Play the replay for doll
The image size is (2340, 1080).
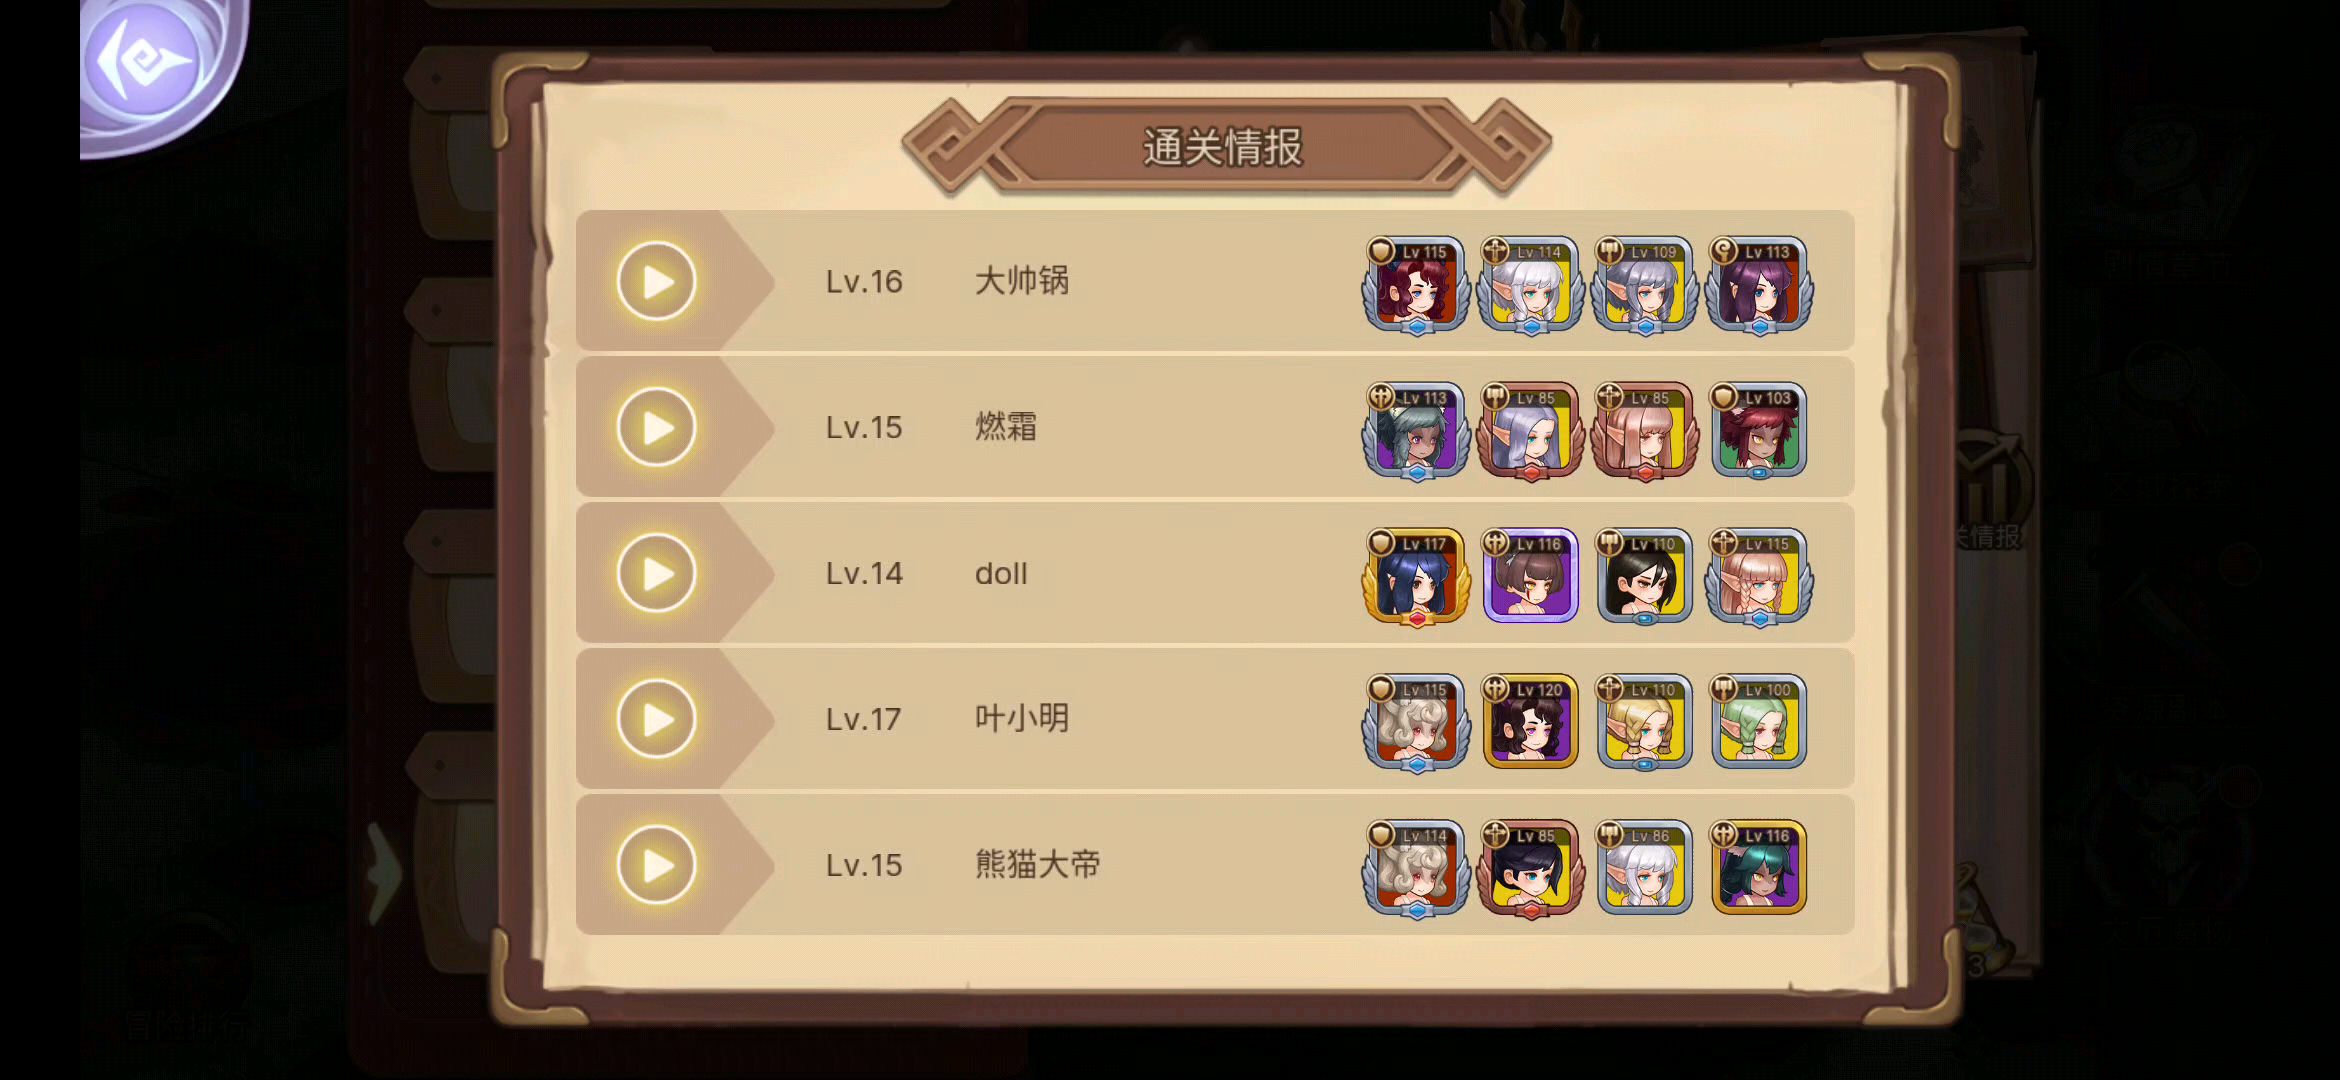pyautogui.click(x=656, y=573)
